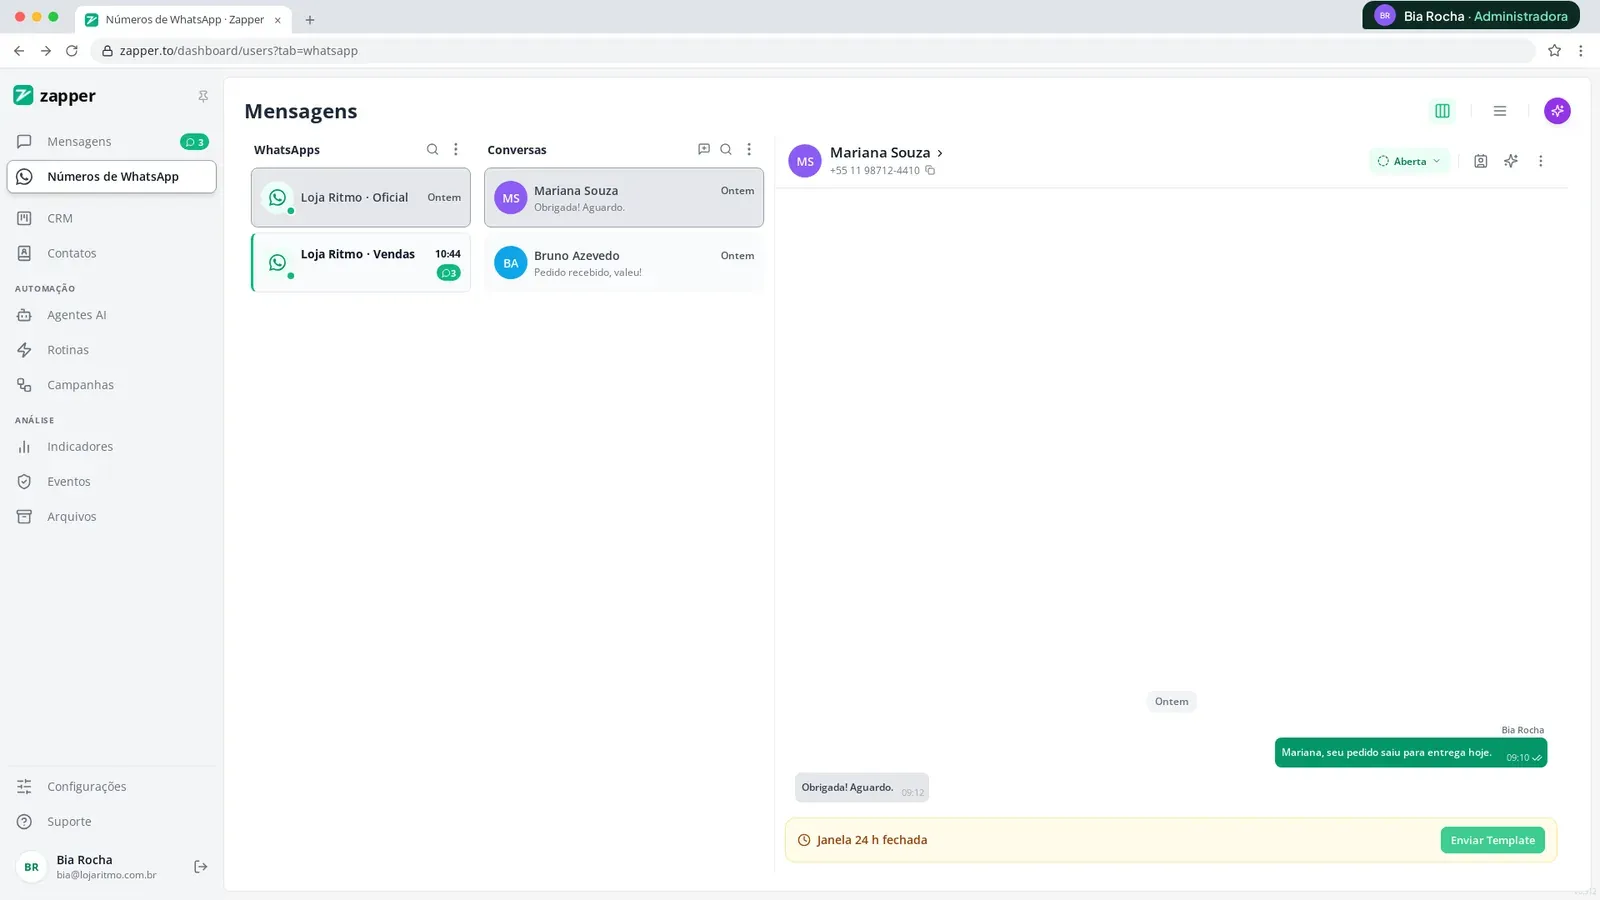Viewport: 1600px width, 900px height.
Task: Click the Enviar Template button
Action: point(1492,840)
